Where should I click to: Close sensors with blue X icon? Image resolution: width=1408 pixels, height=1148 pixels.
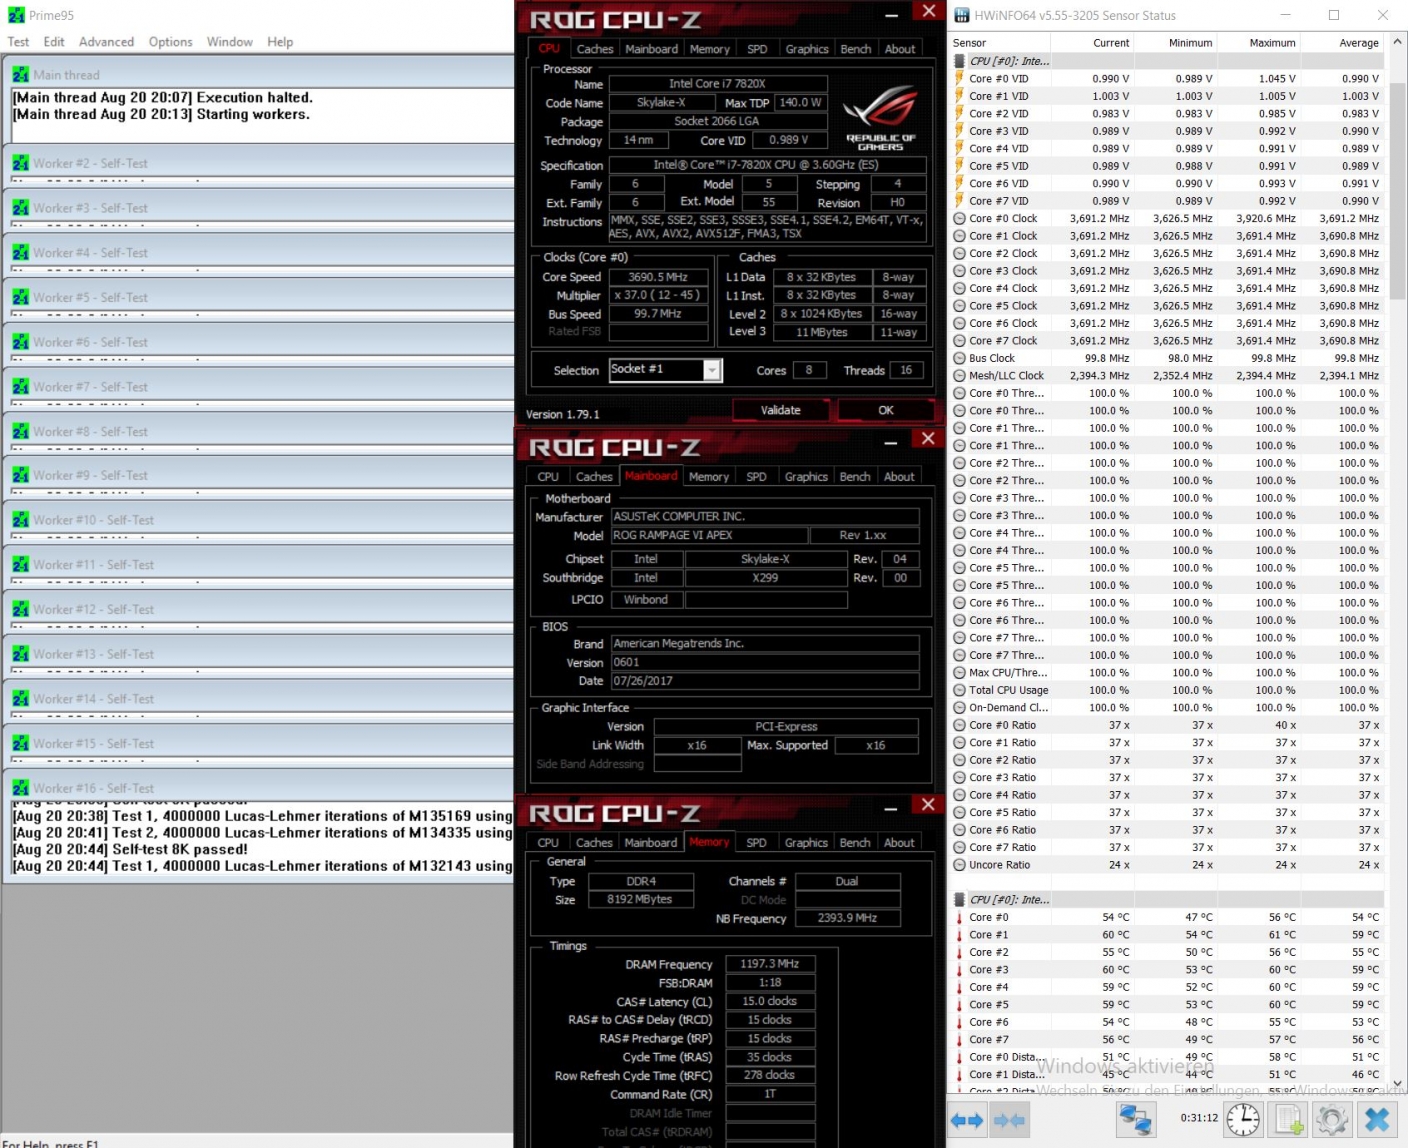pyautogui.click(x=1377, y=1120)
